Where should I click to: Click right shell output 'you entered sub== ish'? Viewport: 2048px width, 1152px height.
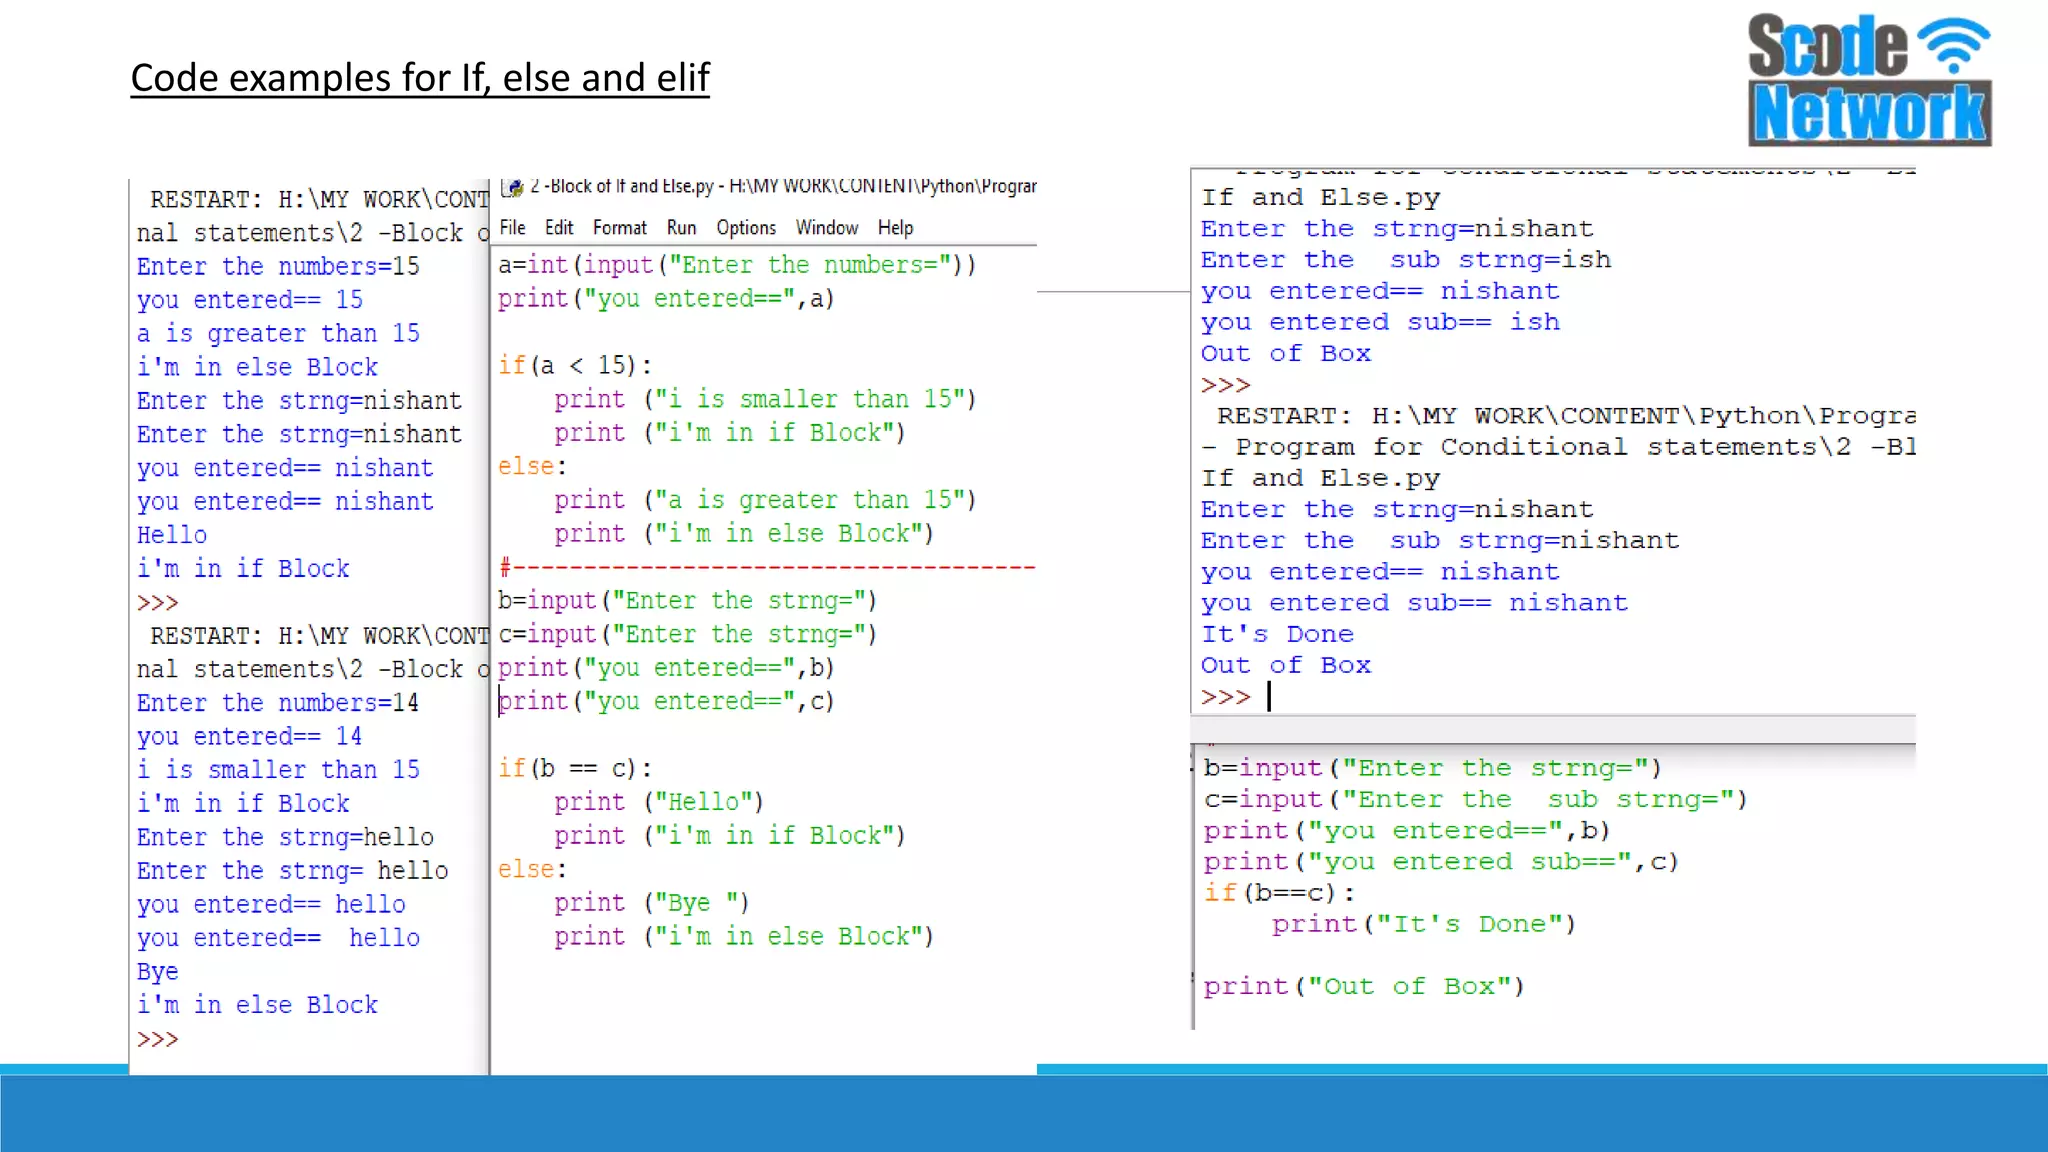pos(1380,322)
